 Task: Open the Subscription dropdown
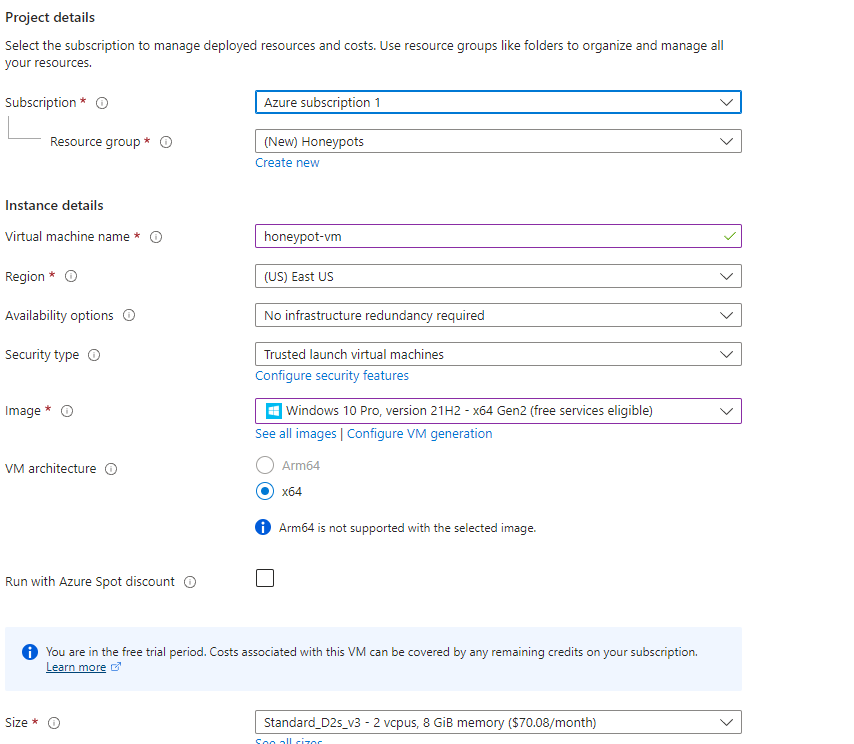tap(498, 102)
